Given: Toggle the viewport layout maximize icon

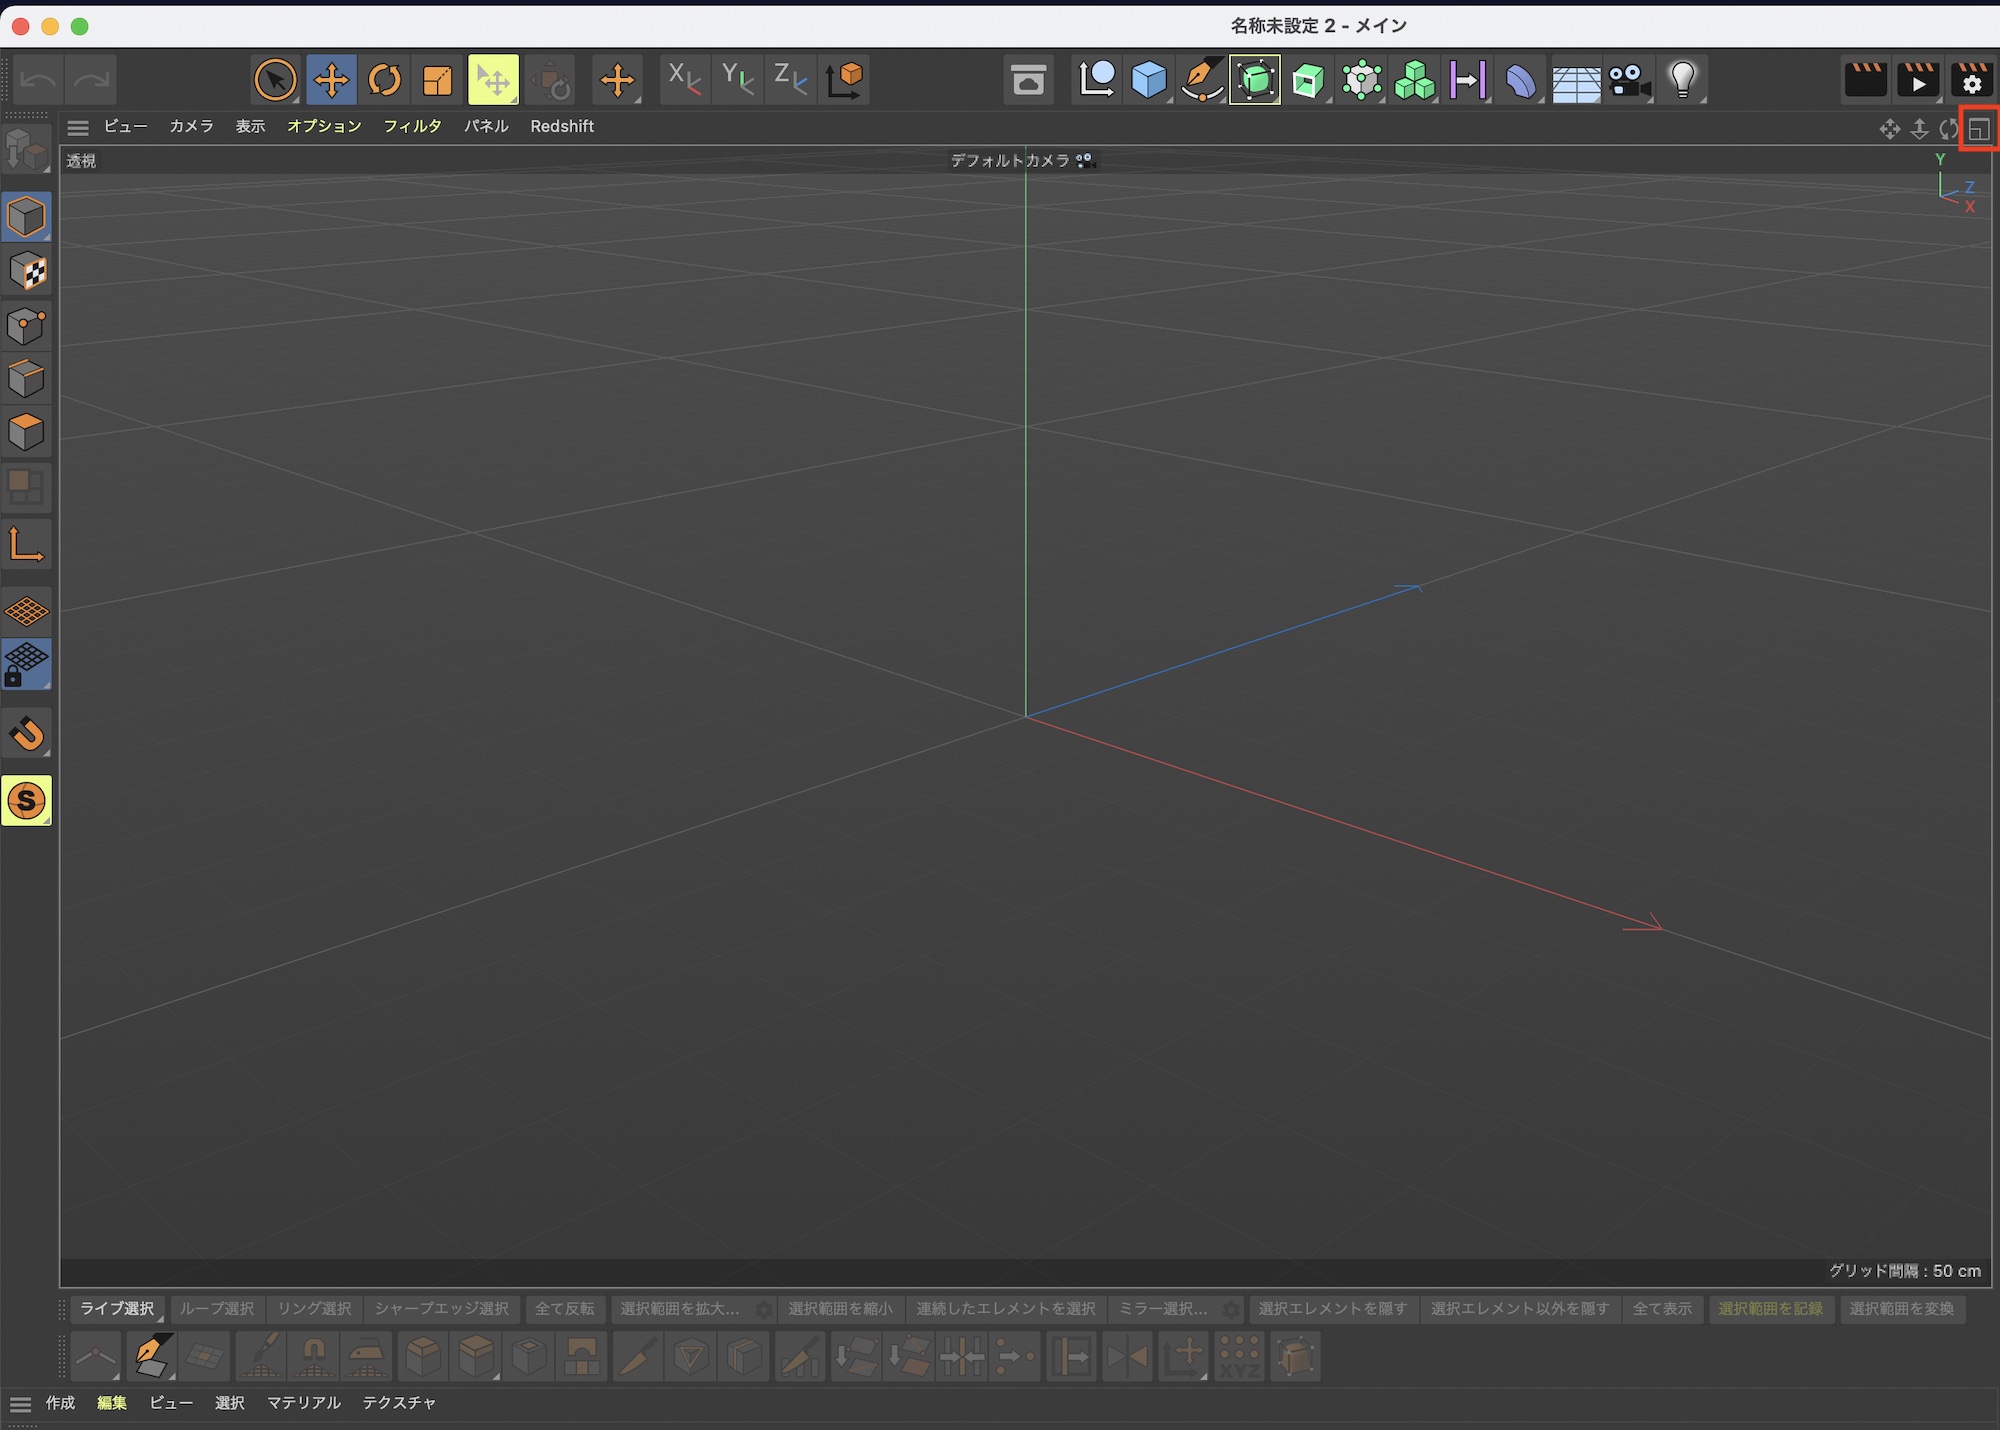Looking at the screenshot, I should click(x=1979, y=129).
